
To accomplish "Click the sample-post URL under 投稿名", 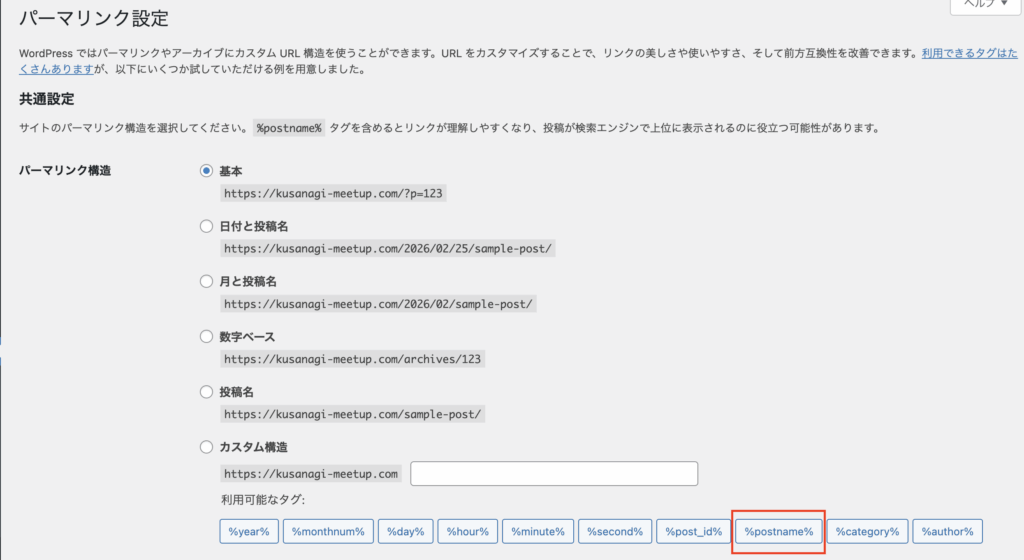I will 354,413.
